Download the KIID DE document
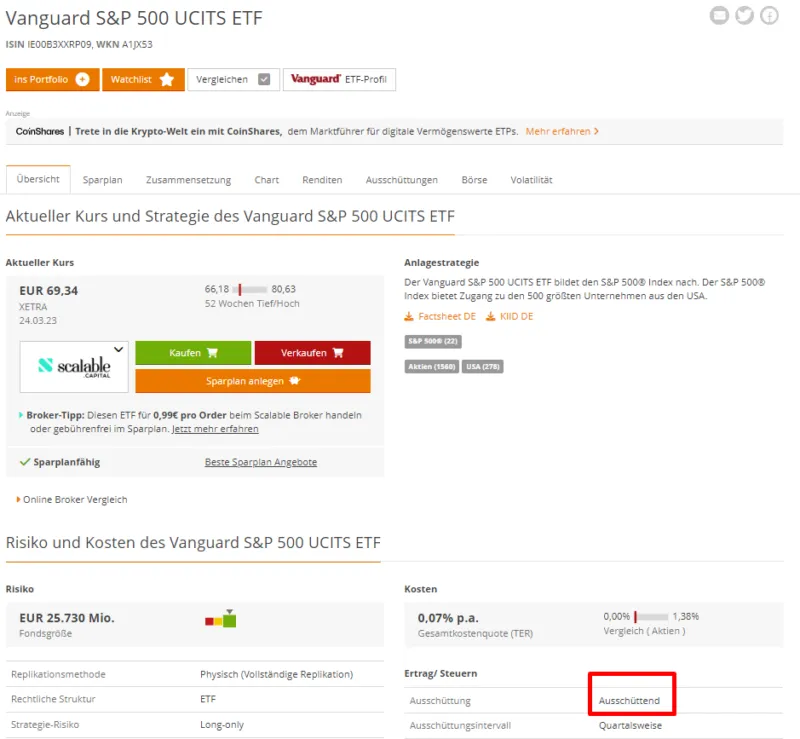800x739 pixels. [x=510, y=317]
